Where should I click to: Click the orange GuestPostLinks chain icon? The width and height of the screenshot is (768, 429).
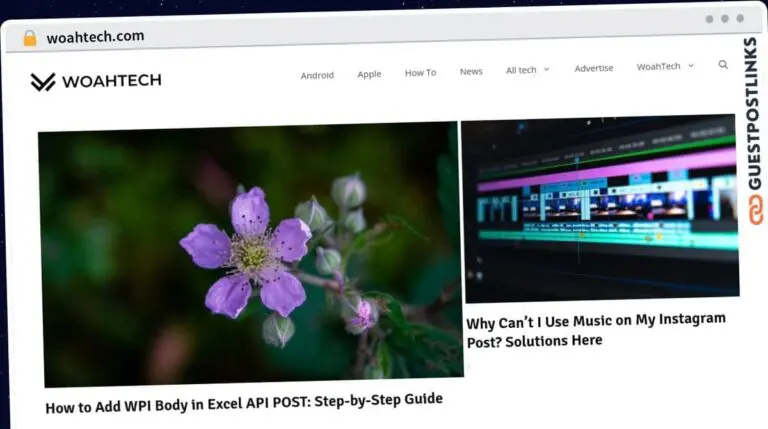pyautogui.click(x=754, y=211)
